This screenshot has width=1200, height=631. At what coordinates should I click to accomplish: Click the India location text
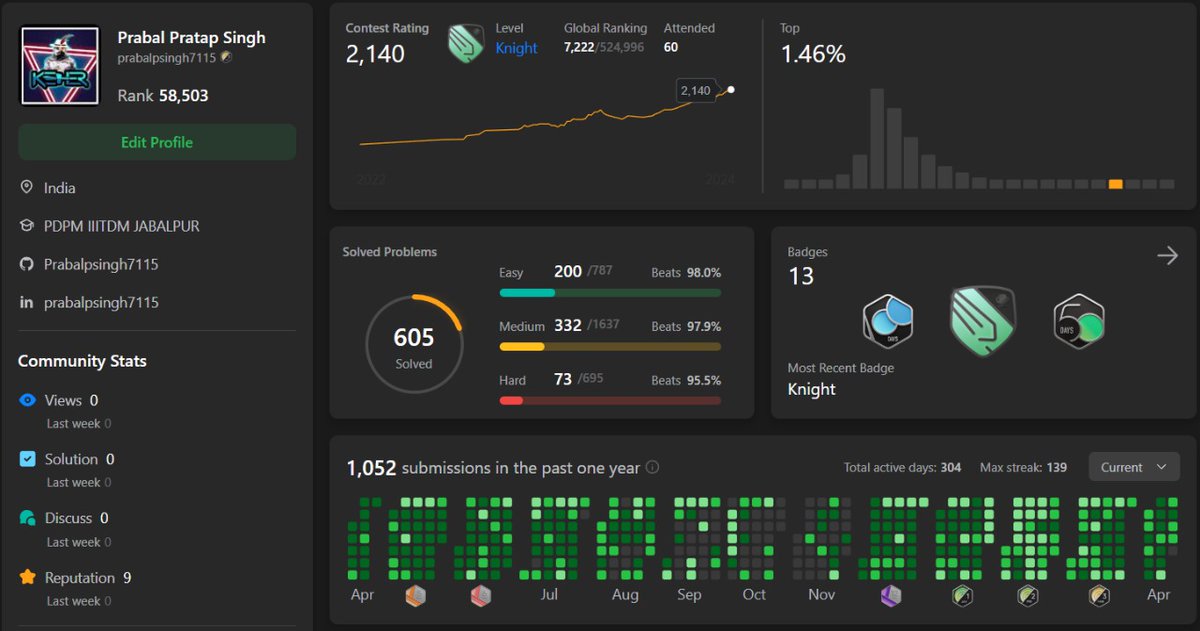point(60,188)
